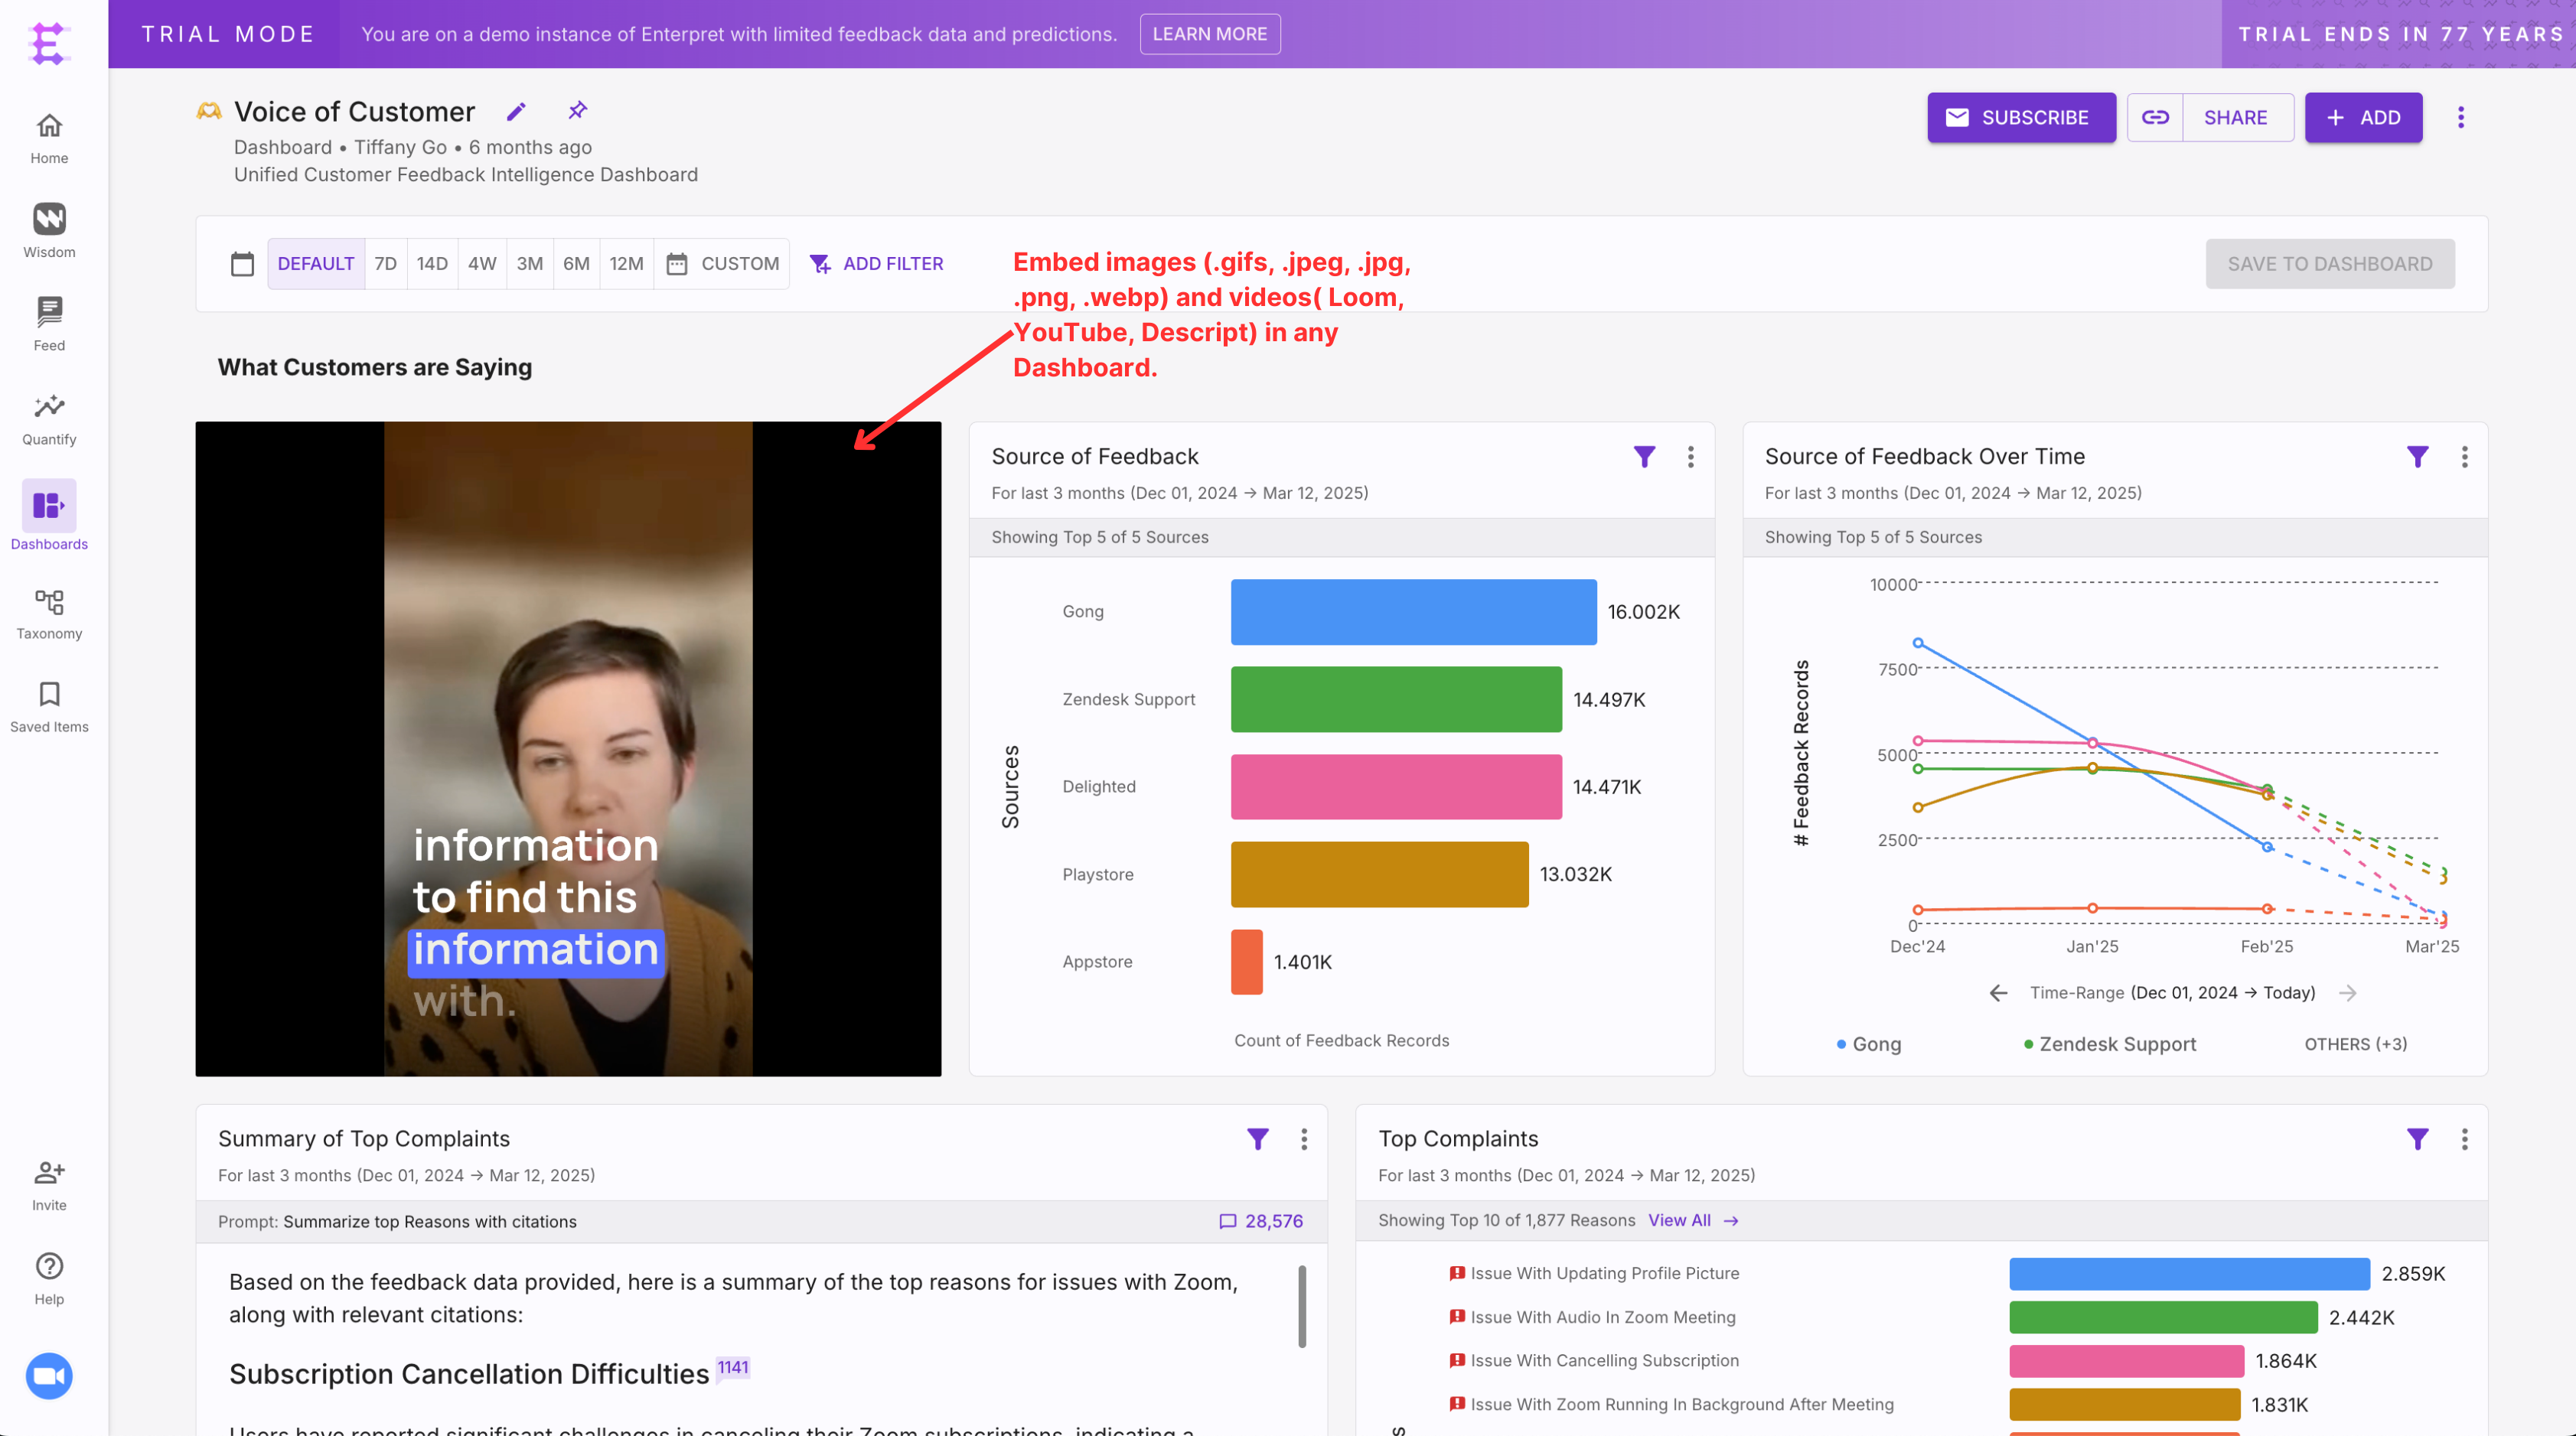The image size is (2576, 1436).
Task: Switch to the 12M time range
Action: point(626,264)
